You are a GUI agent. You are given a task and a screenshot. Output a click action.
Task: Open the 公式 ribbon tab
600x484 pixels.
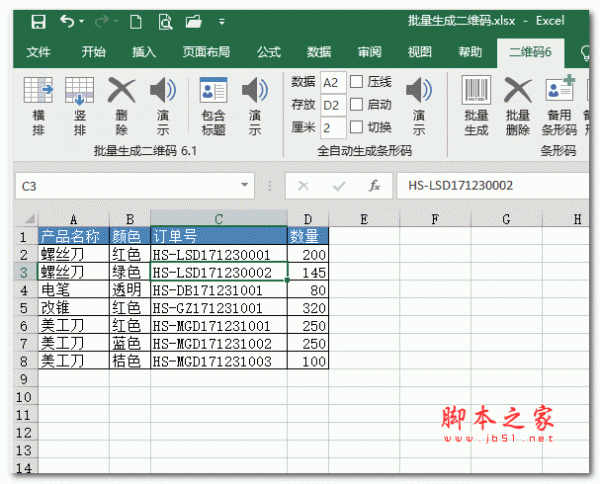click(x=269, y=52)
